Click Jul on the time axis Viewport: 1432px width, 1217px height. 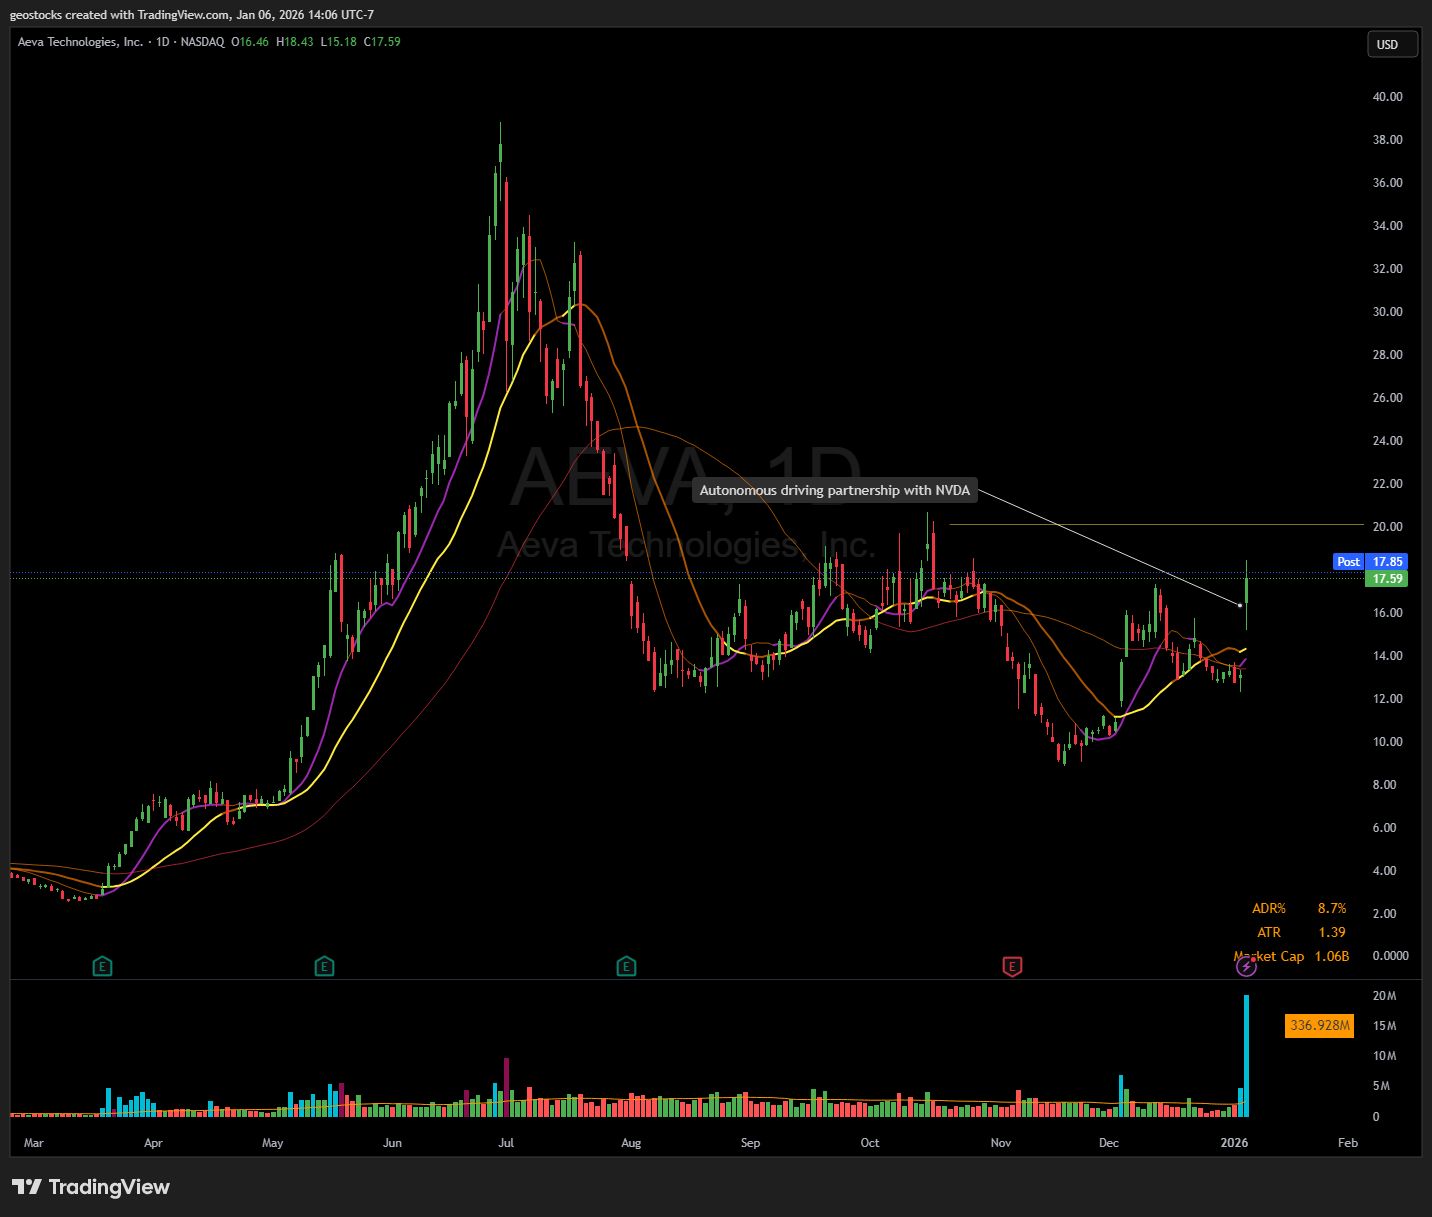coord(506,1143)
